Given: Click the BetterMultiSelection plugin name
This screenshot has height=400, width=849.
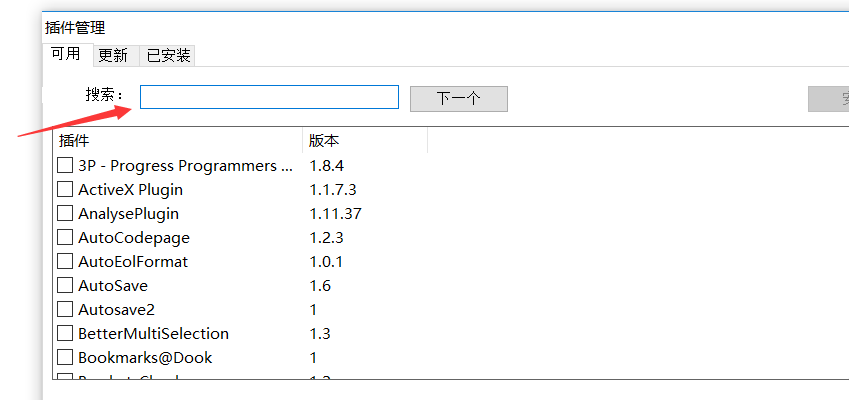Looking at the screenshot, I should pyautogui.click(x=153, y=334).
